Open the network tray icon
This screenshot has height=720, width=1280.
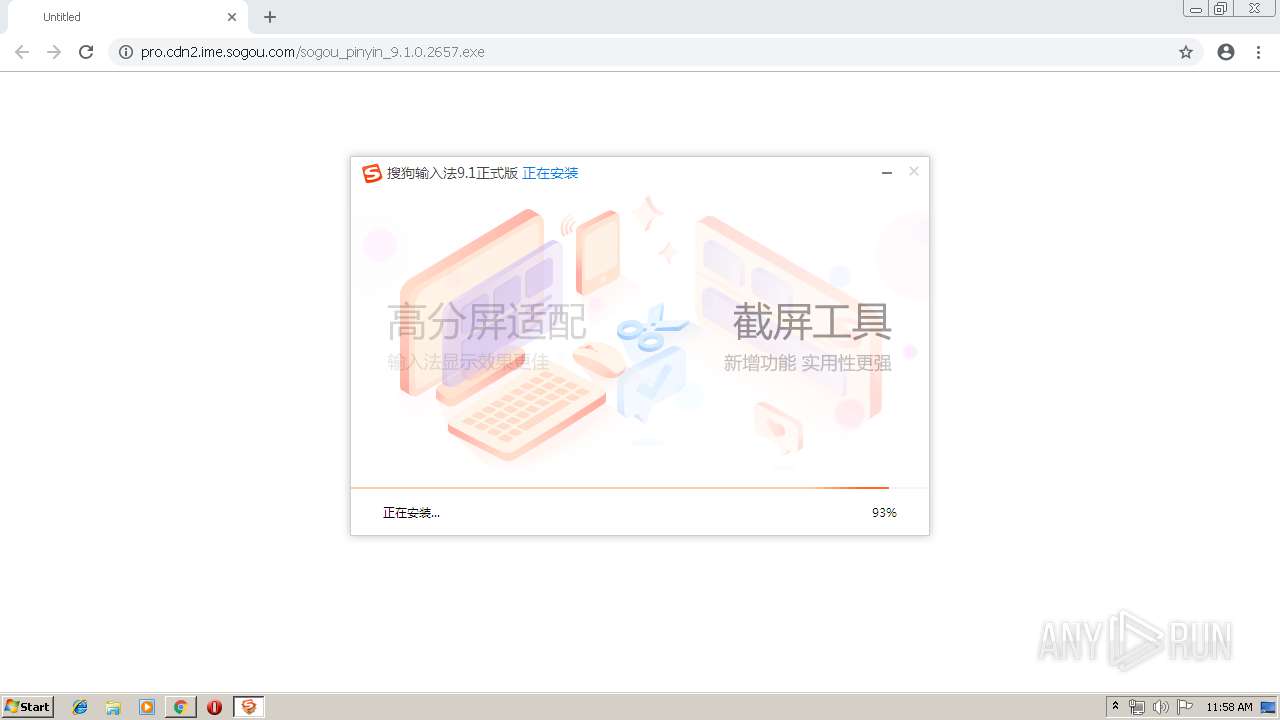tap(1137, 707)
